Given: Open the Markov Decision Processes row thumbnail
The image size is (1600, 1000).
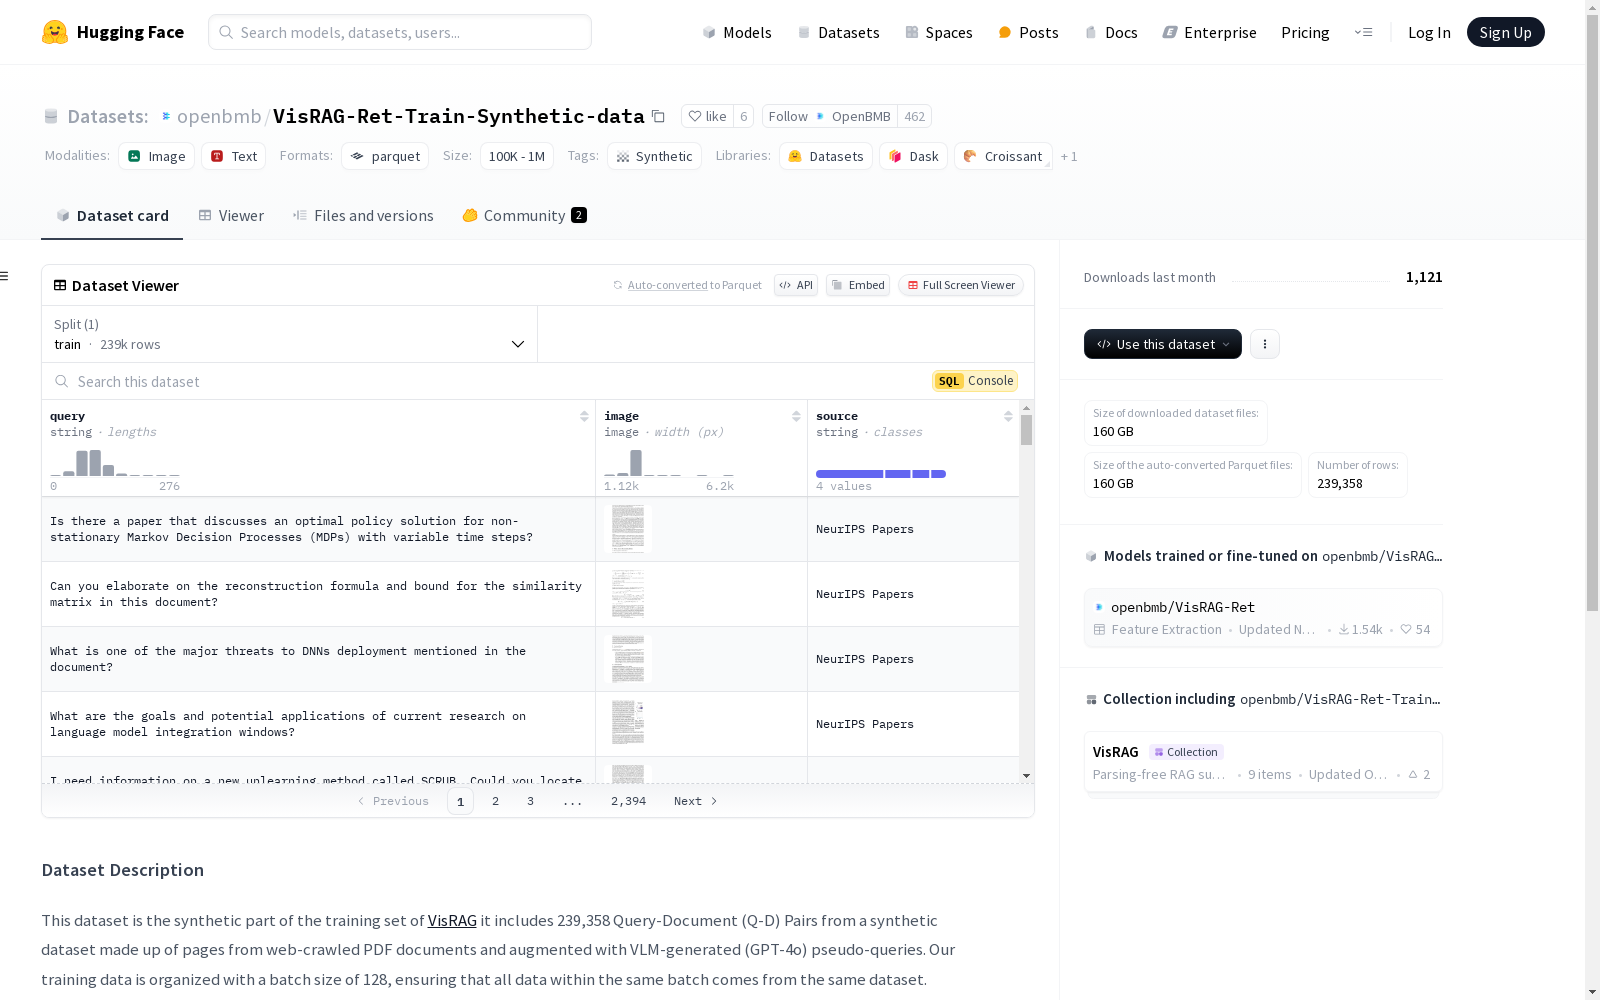Looking at the screenshot, I should (628, 529).
